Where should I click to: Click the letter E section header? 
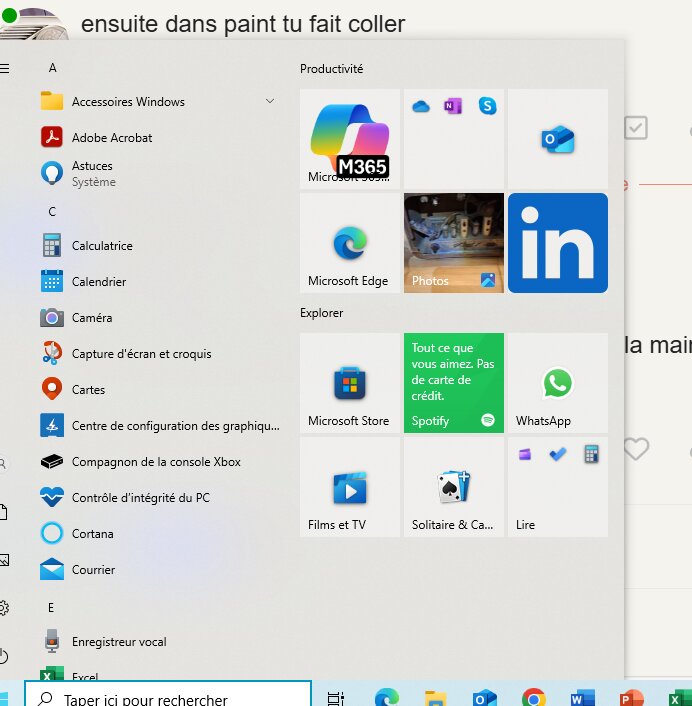(x=51, y=608)
